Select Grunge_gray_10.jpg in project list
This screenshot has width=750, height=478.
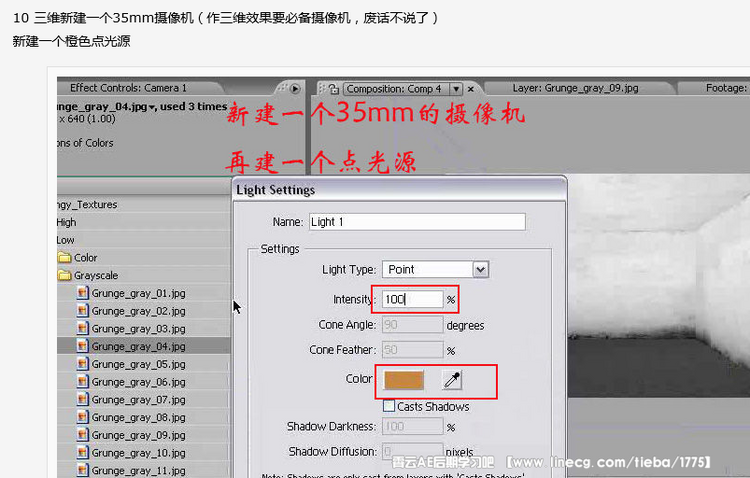[138, 453]
